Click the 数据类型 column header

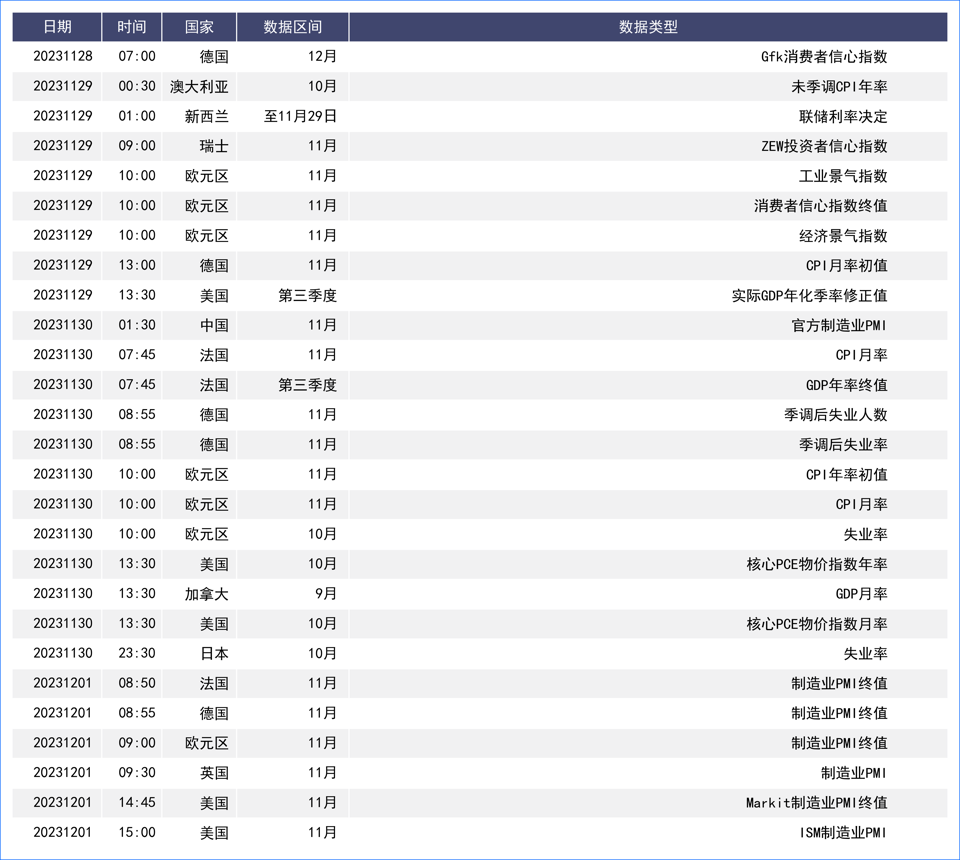pos(648,27)
